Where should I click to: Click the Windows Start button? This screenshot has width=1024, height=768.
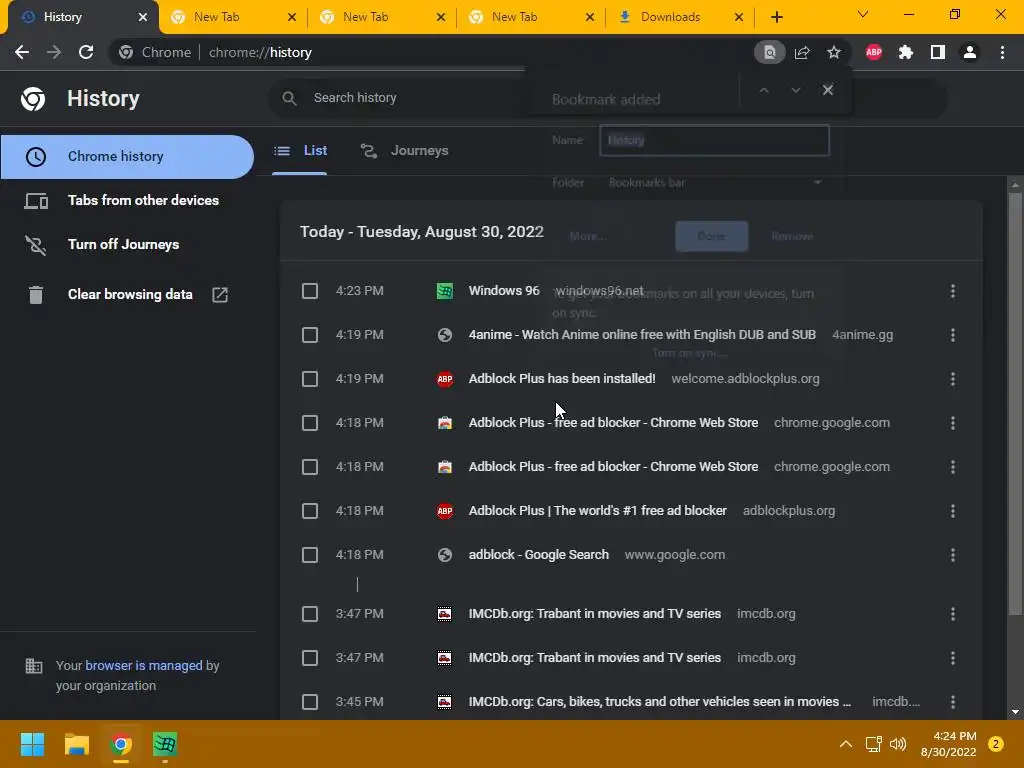click(x=32, y=744)
